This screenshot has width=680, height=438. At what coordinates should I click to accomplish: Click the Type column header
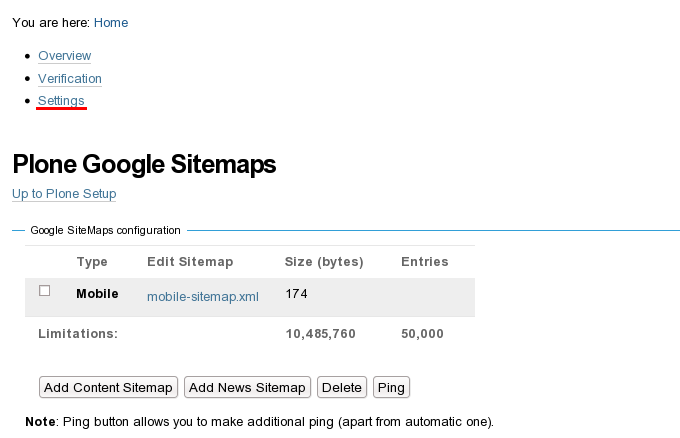click(92, 262)
